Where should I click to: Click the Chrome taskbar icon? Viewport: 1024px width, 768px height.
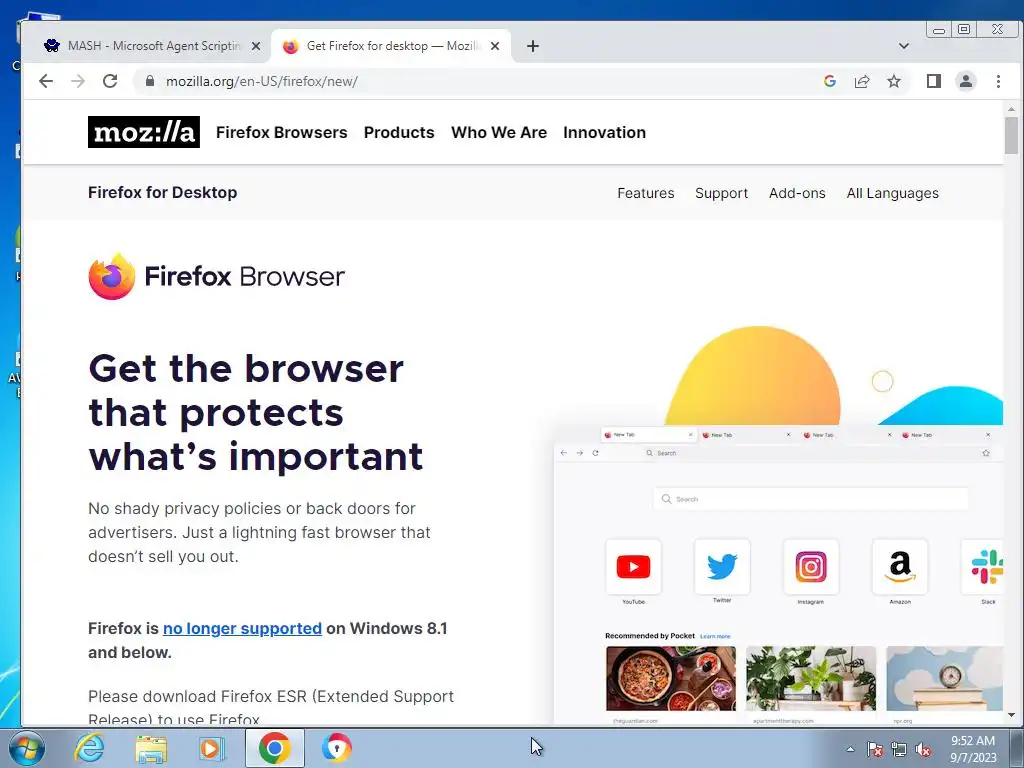click(274, 748)
